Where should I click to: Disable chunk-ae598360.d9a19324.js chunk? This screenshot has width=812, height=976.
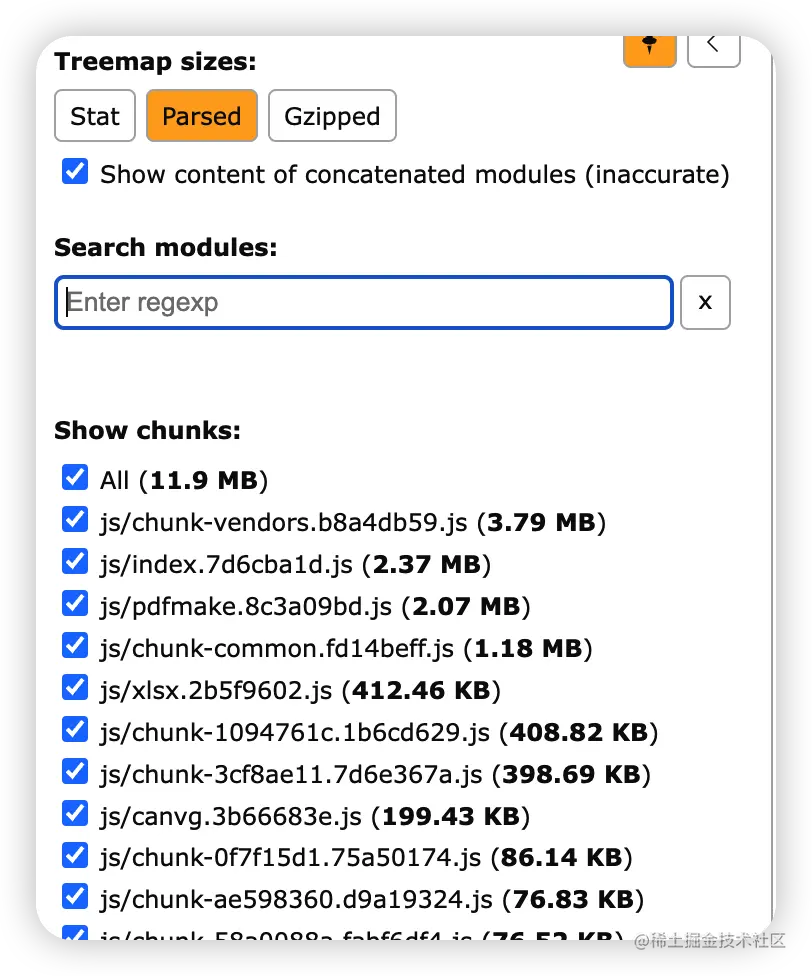tap(75, 897)
